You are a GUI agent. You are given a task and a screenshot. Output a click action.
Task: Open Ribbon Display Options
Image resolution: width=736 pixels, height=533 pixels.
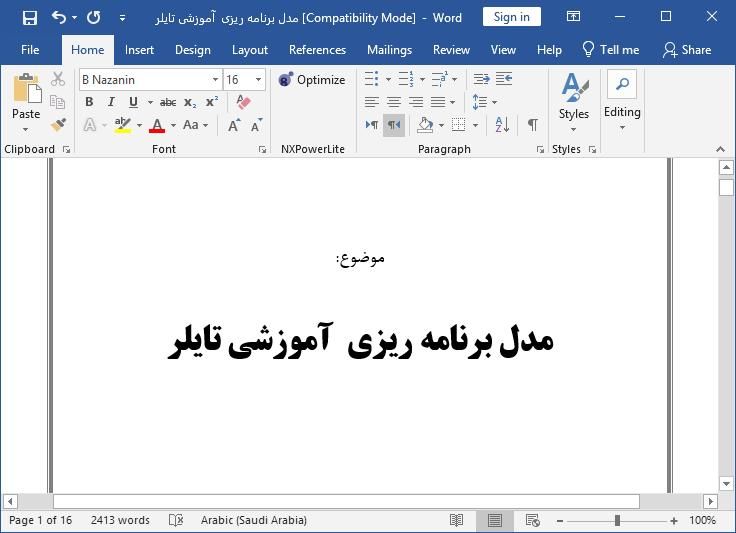coord(573,17)
